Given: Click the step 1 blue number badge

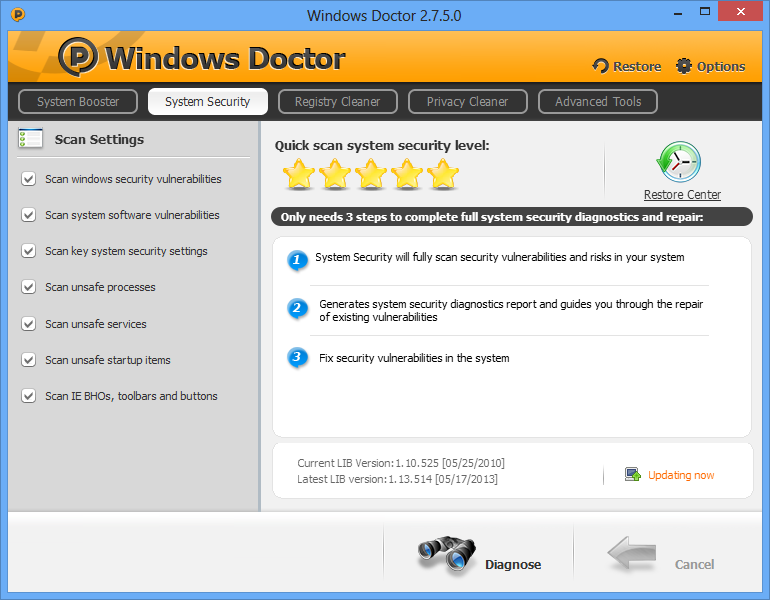Looking at the screenshot, I should [297, 260].
